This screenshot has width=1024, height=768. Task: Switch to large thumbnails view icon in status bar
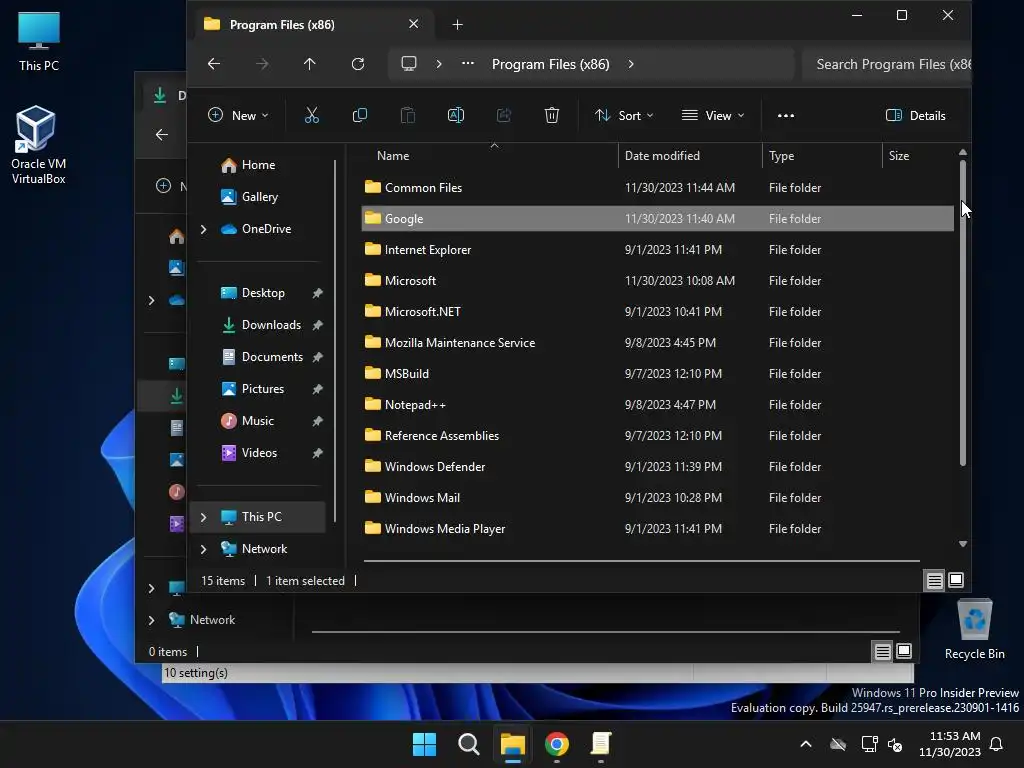tap(956, 580)
